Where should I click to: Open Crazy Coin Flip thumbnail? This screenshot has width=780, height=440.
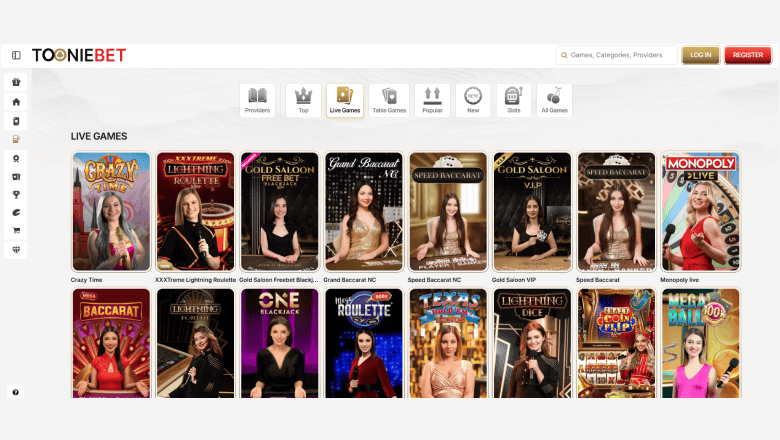616,343
